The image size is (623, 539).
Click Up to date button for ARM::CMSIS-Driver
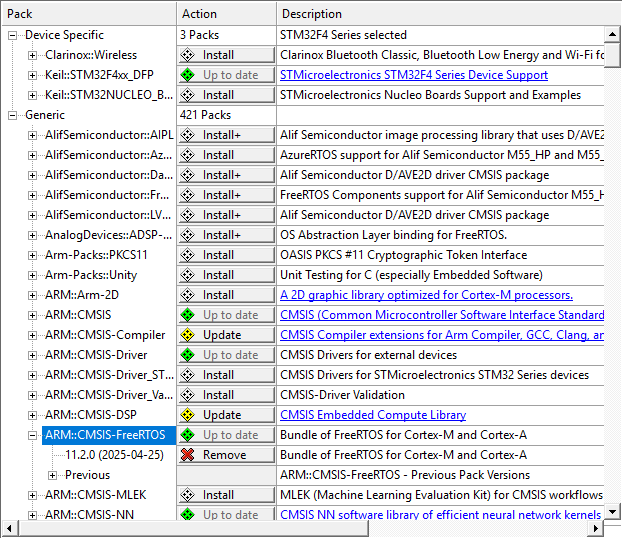pos(226,355)
